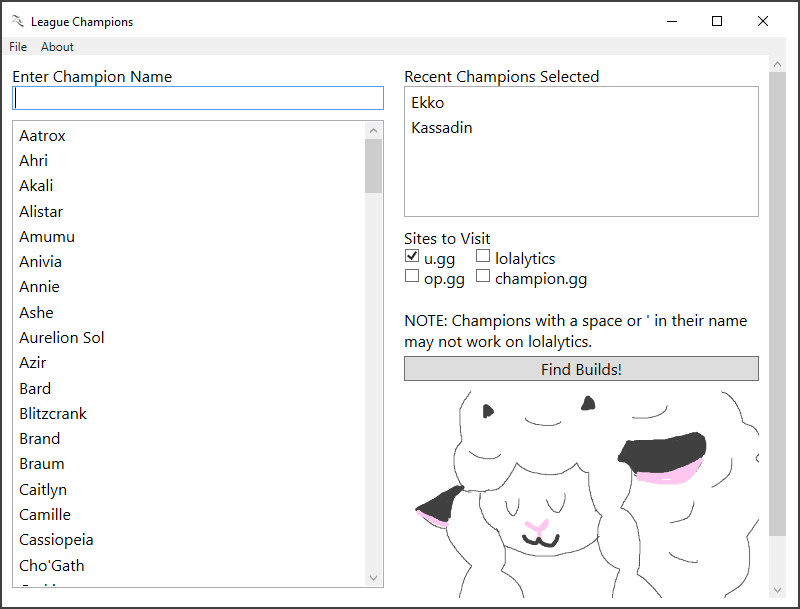Enable the op.gg checkbox
The height and width of the screenshot is (609, 800).
(412, 275)
